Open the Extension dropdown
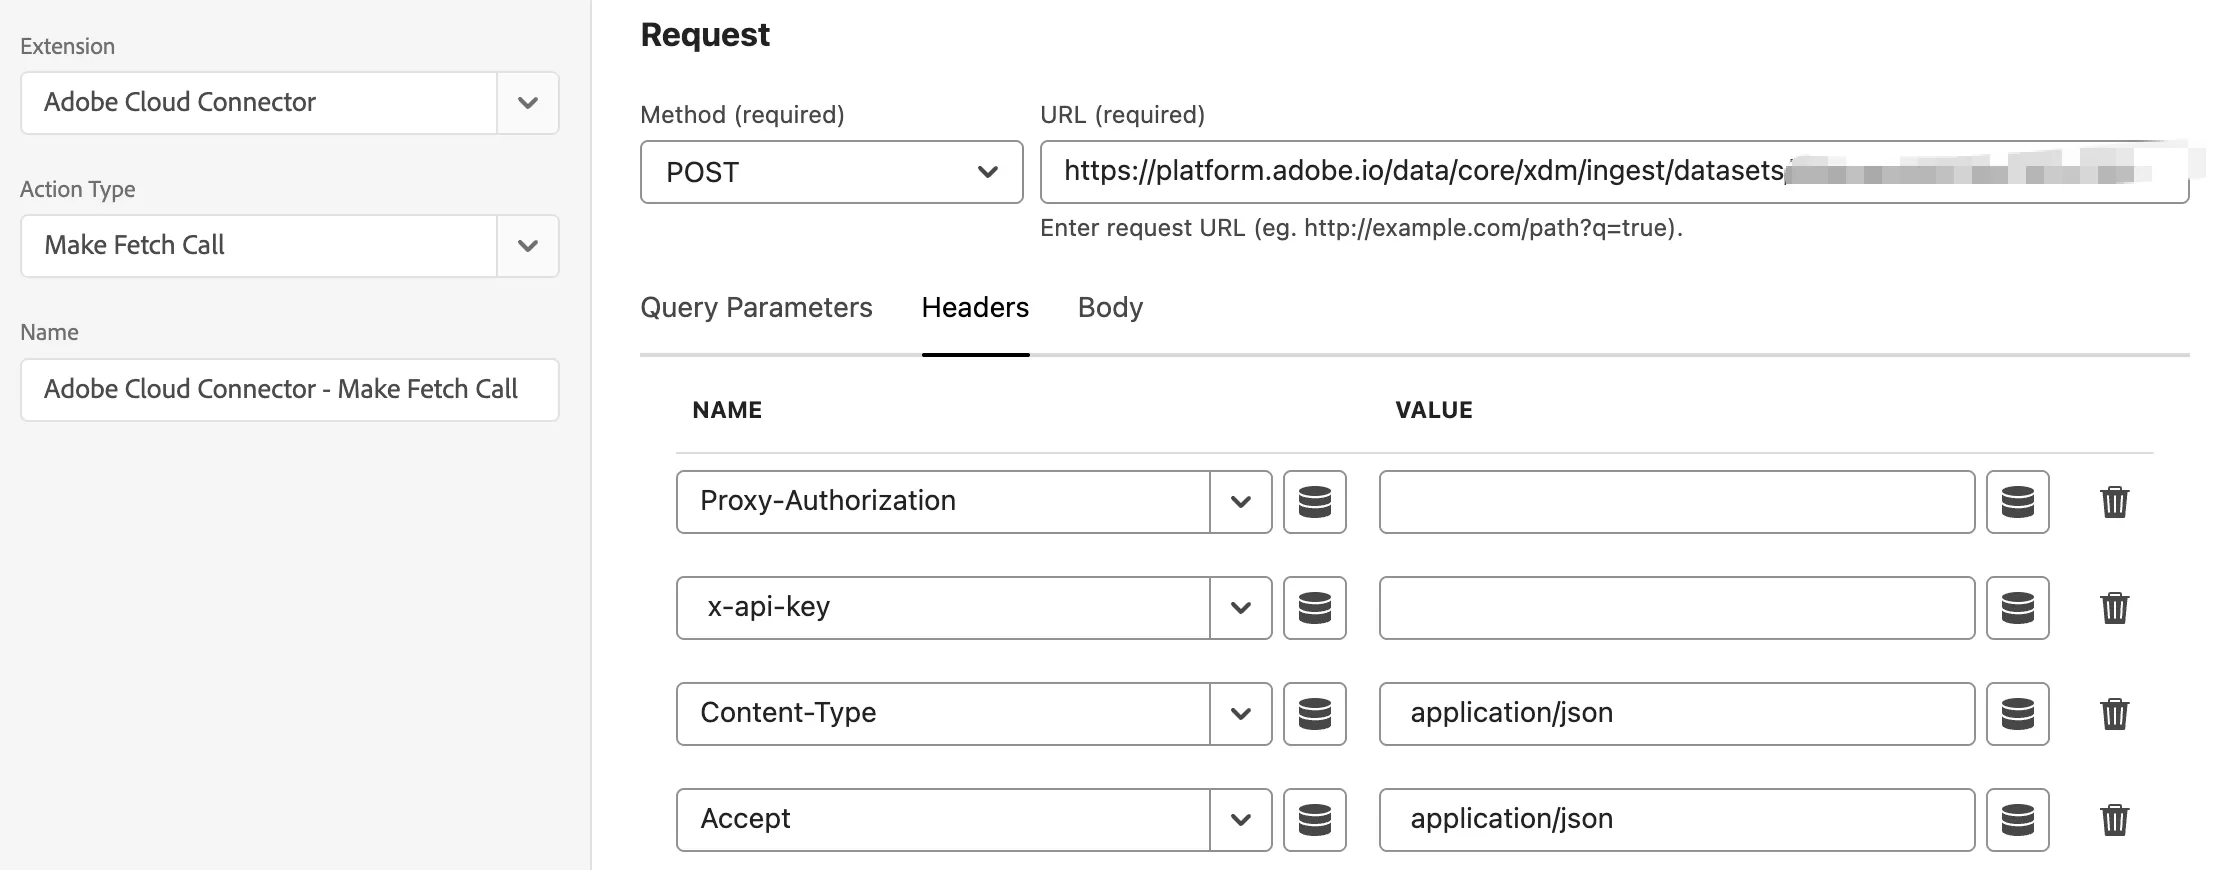This screenshot has height=870, width=2218. tap(528, 103)
